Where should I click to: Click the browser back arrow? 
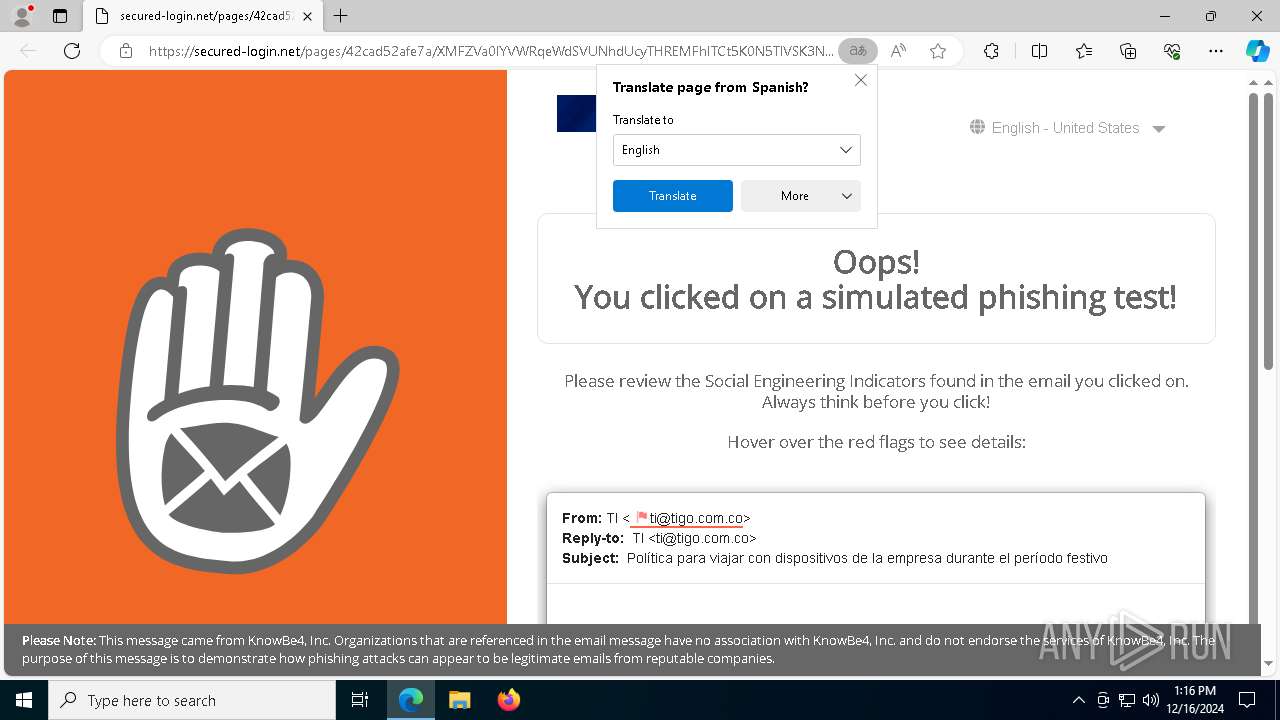28,51
